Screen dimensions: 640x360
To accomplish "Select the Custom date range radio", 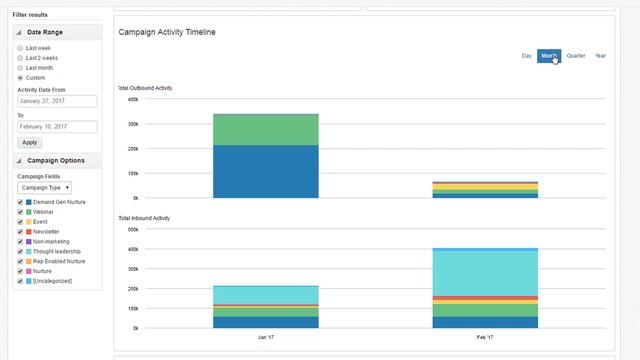I will (x=20, y=78).
